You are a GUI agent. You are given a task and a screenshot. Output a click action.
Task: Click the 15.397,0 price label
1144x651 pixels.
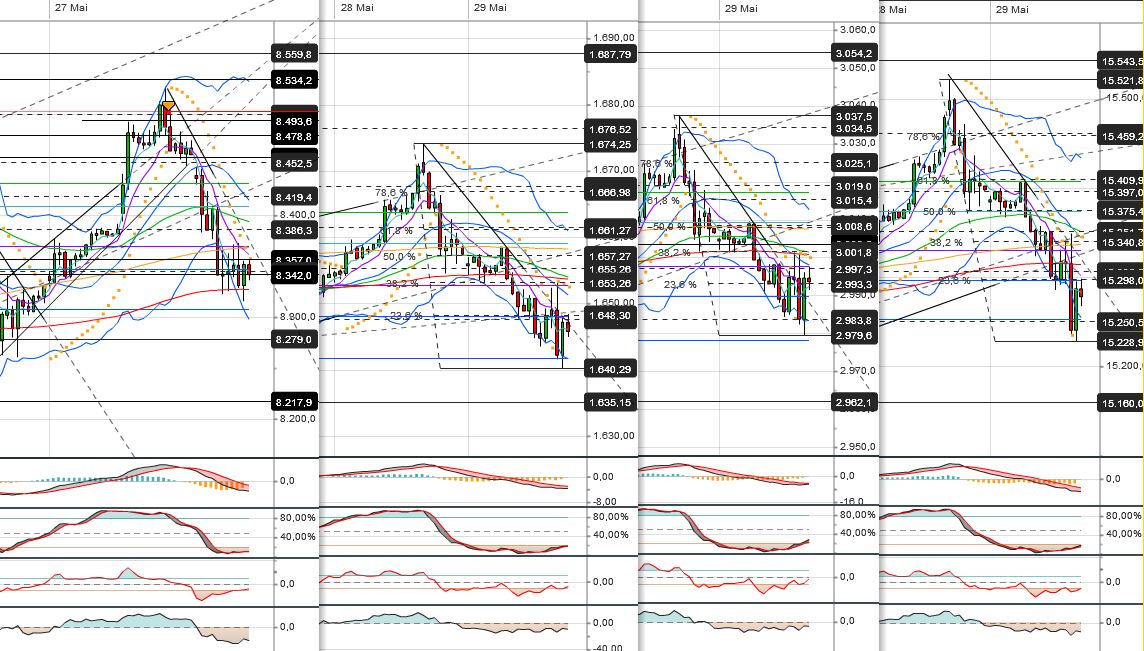click(1121, 193)
